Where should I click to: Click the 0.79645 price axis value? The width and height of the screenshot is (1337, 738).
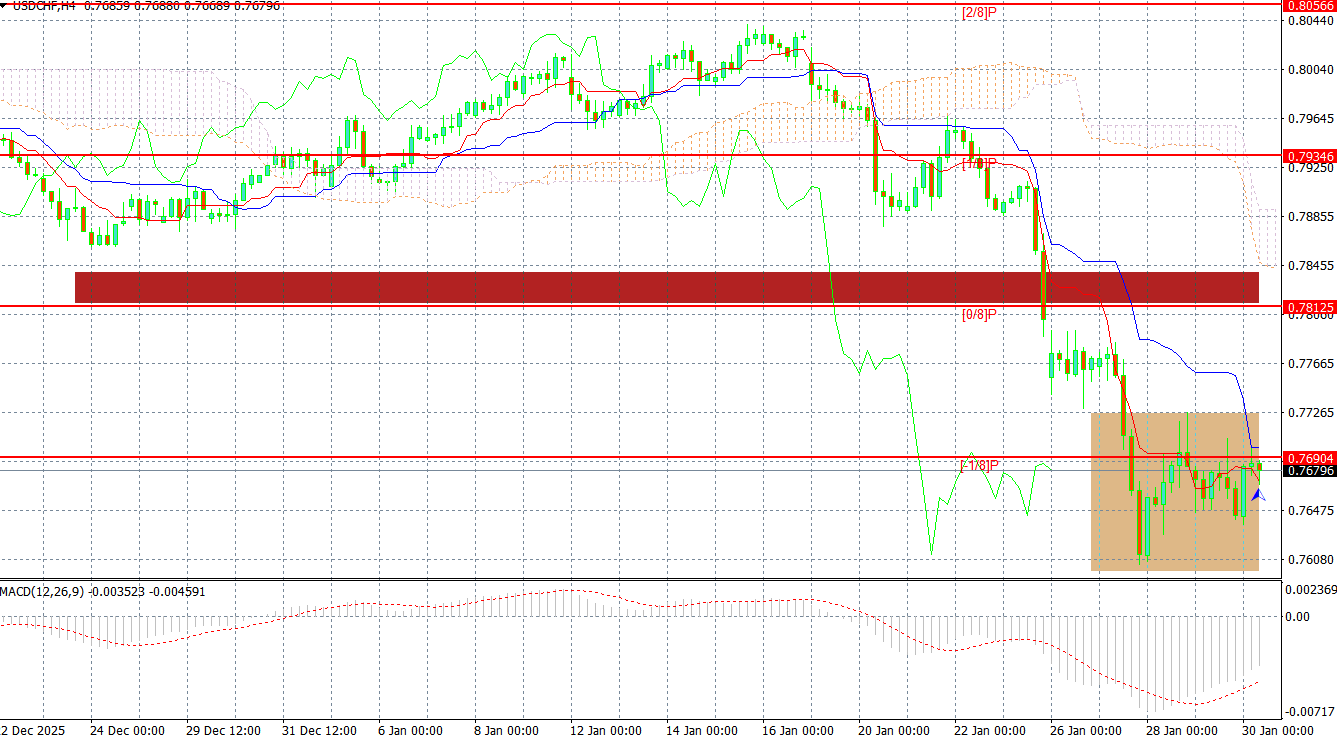pyautogui.click(x=1311, y=118)
